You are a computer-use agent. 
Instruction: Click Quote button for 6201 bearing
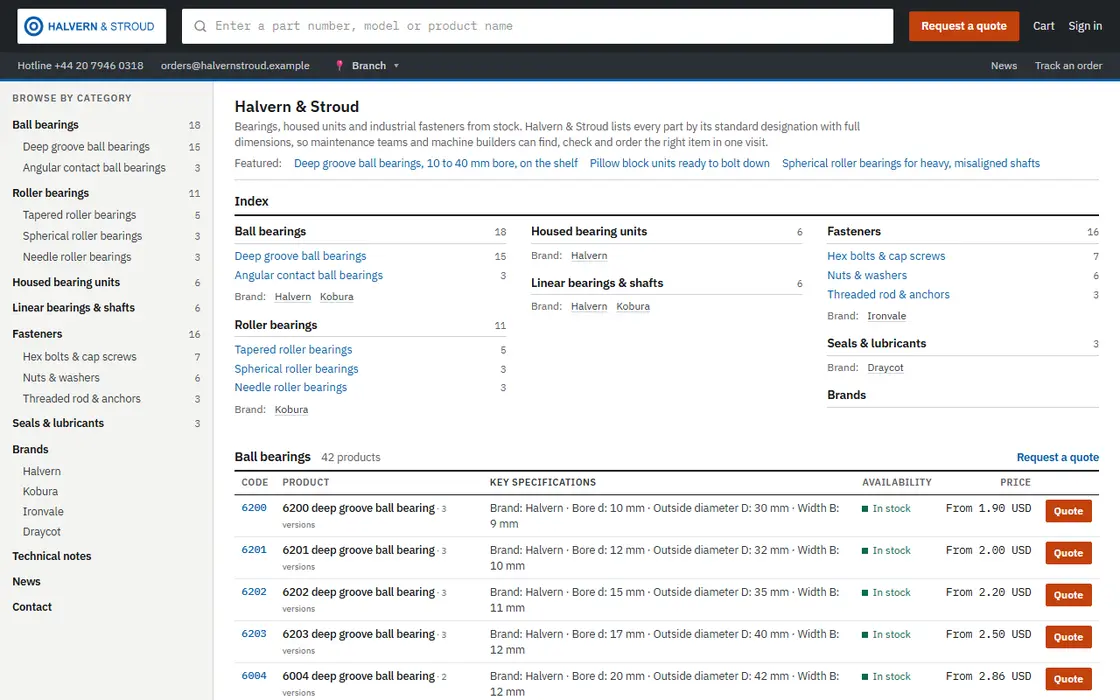click(1069, 553)
